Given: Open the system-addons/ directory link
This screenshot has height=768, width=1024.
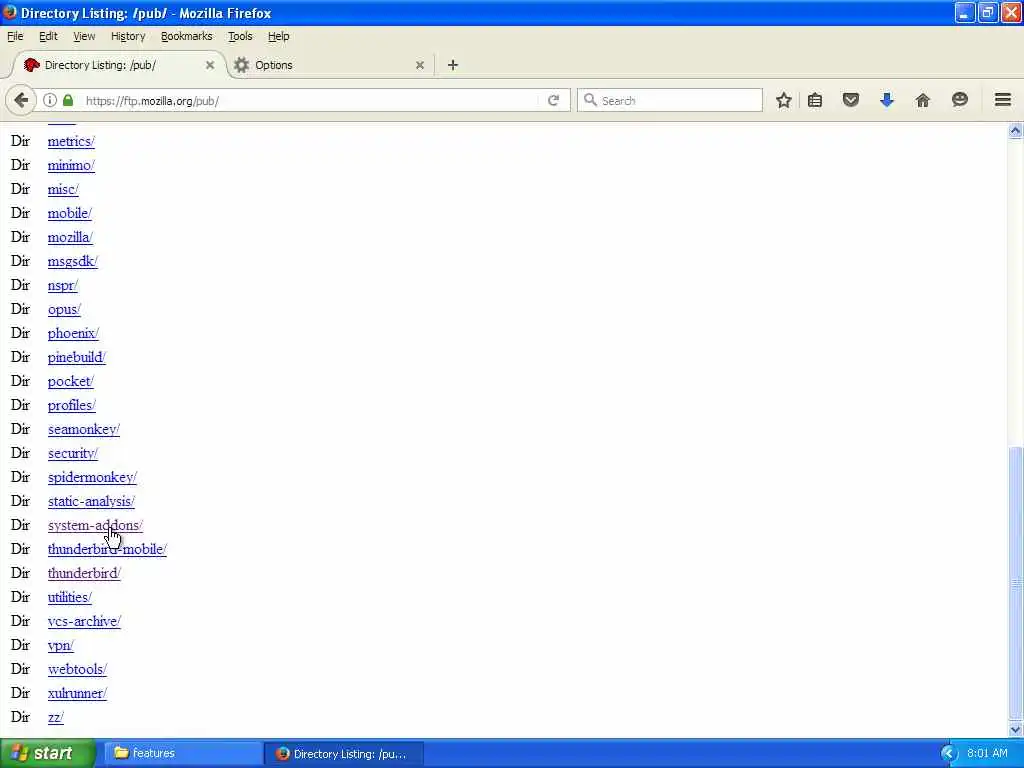Looking at the screenshot, I should point(95,525).
